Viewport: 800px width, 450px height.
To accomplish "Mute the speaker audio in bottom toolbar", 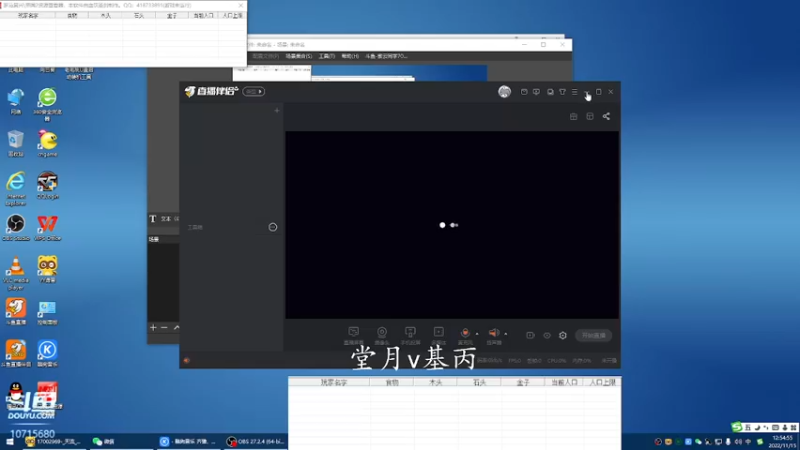I will [x=494, y=333].
